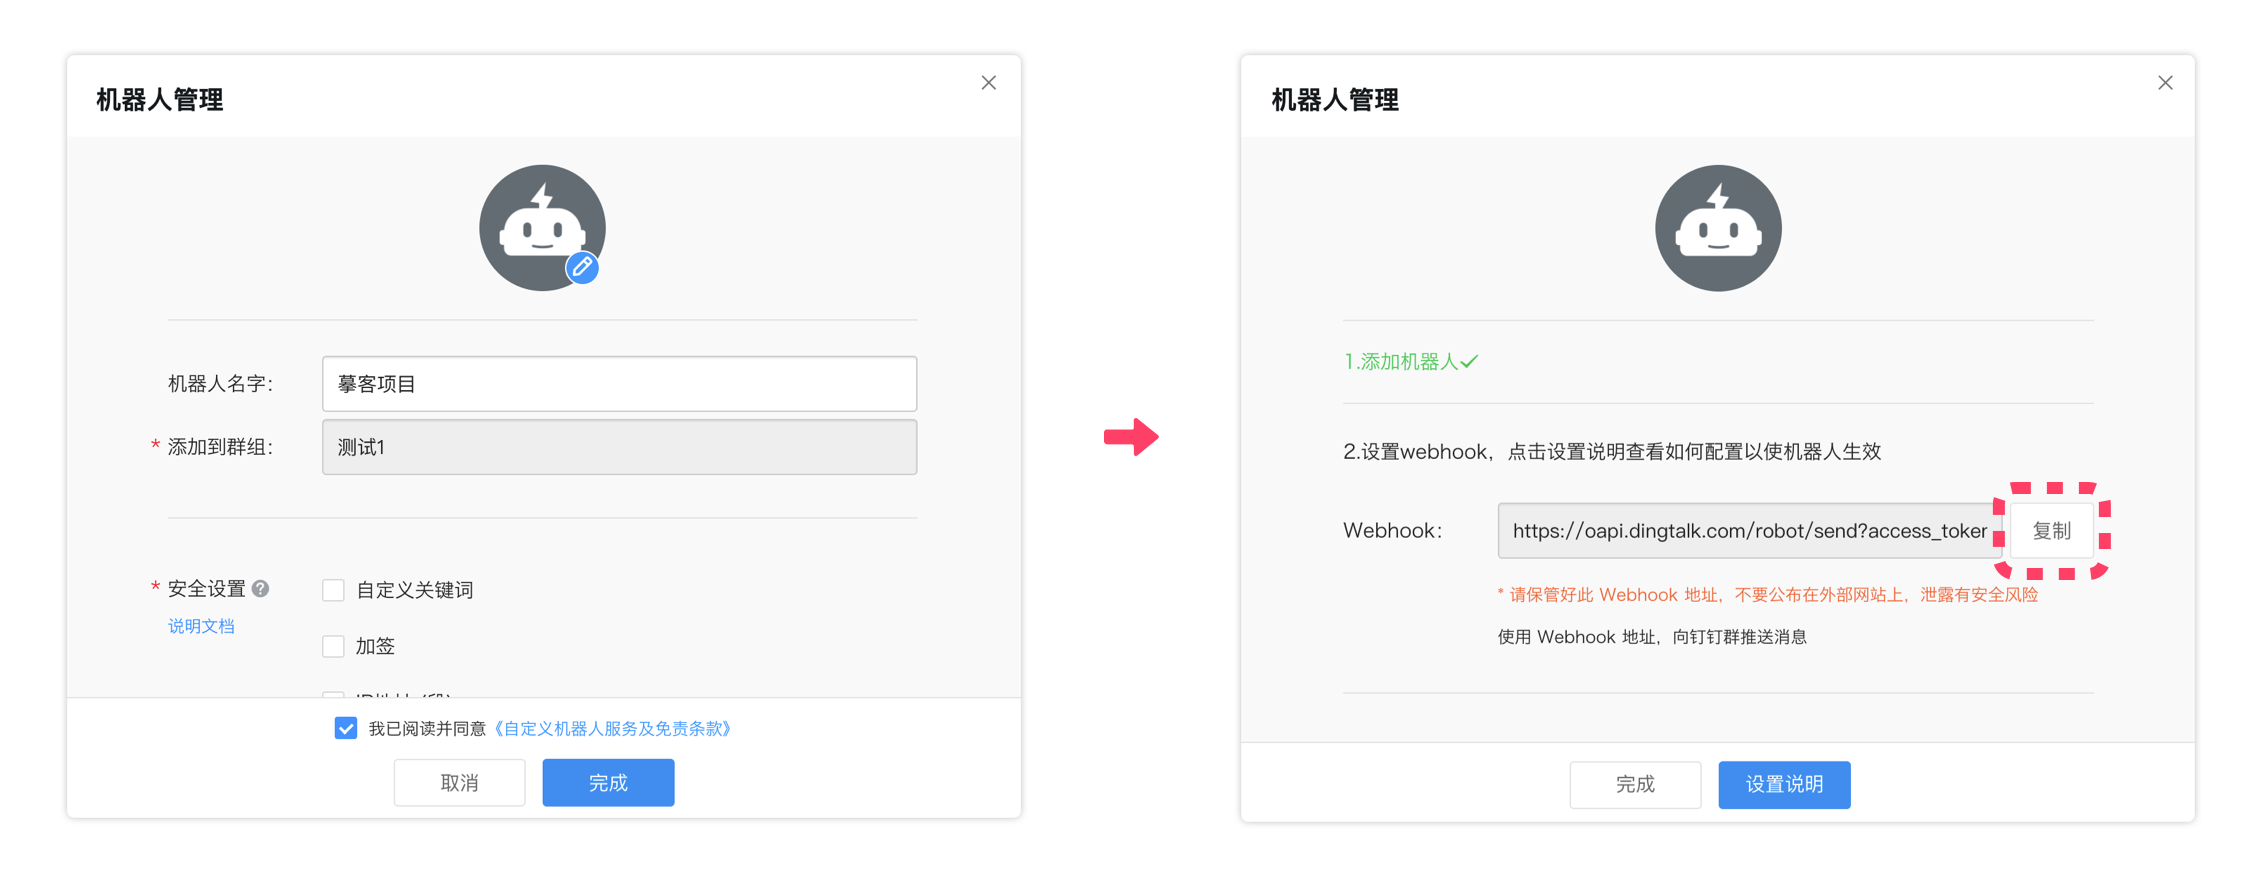Image resolution: width=2264 pixels, height=888 pixels.
Task: Click the robot avatar above the 机器人名字 field
Action: pos(541,226)
